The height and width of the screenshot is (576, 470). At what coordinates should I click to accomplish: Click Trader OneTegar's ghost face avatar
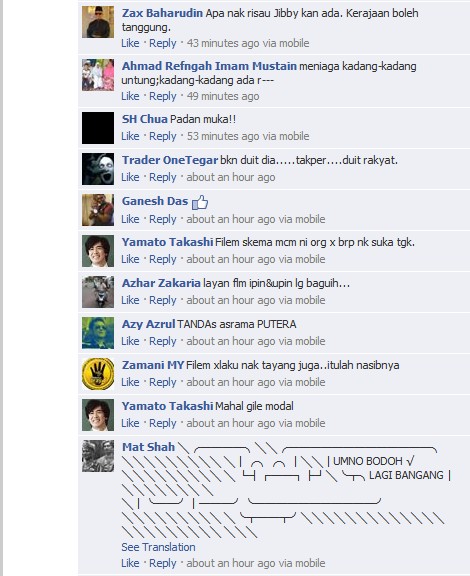(98, 169)
